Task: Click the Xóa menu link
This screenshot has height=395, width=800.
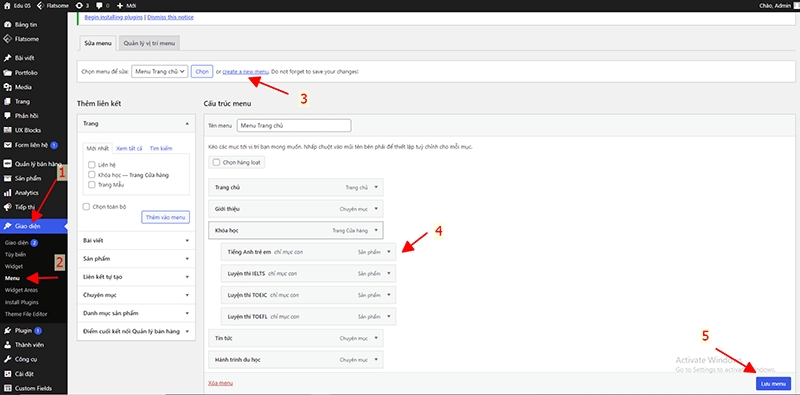Action: click(x=221, y=383)
